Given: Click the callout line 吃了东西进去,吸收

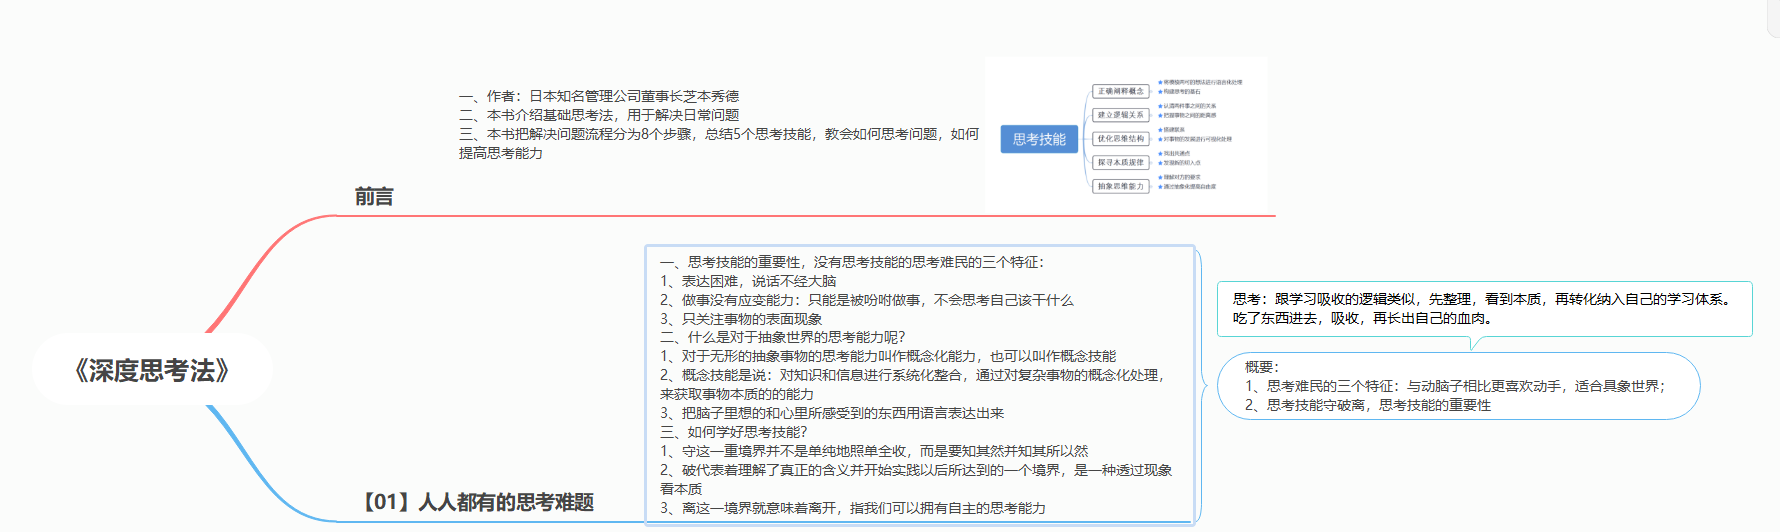Looking at the screenshot, I should tap(1364, 318).
